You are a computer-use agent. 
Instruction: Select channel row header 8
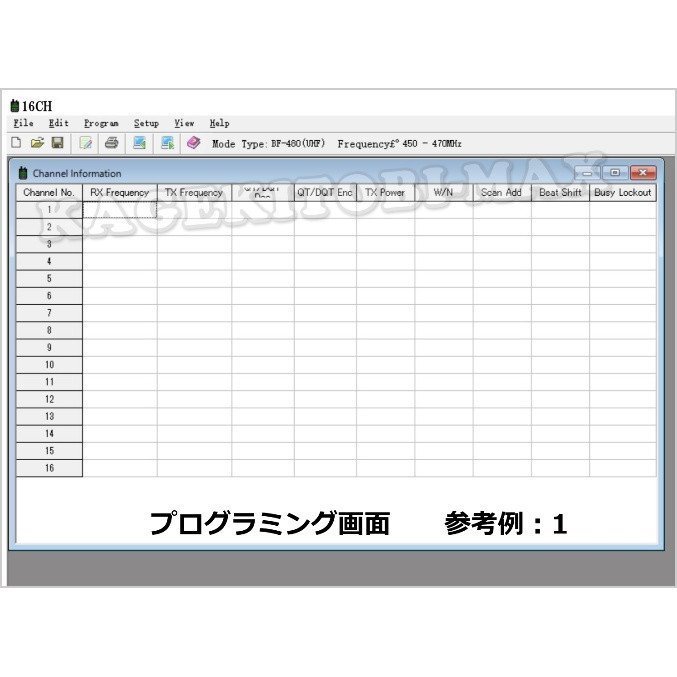click(49, 331)
